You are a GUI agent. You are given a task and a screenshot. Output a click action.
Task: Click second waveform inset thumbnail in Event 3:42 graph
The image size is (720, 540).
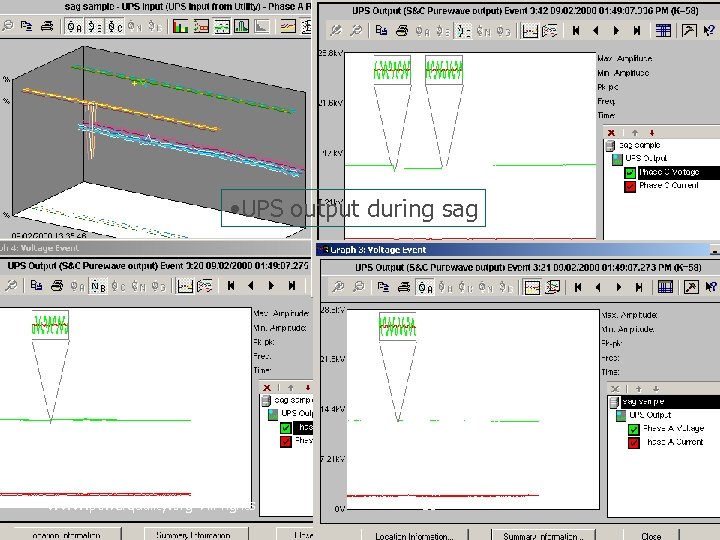pos(444,70)
